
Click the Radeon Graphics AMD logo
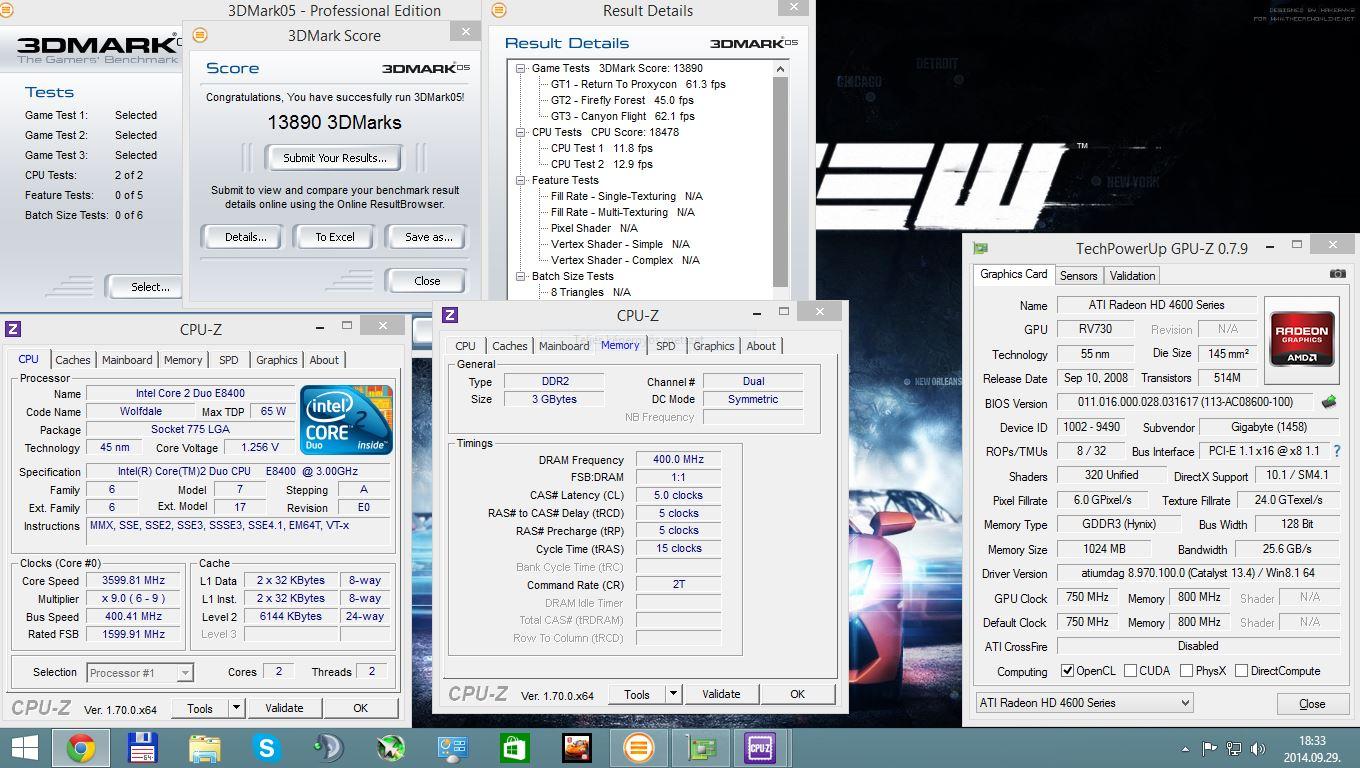(1301, 340)
